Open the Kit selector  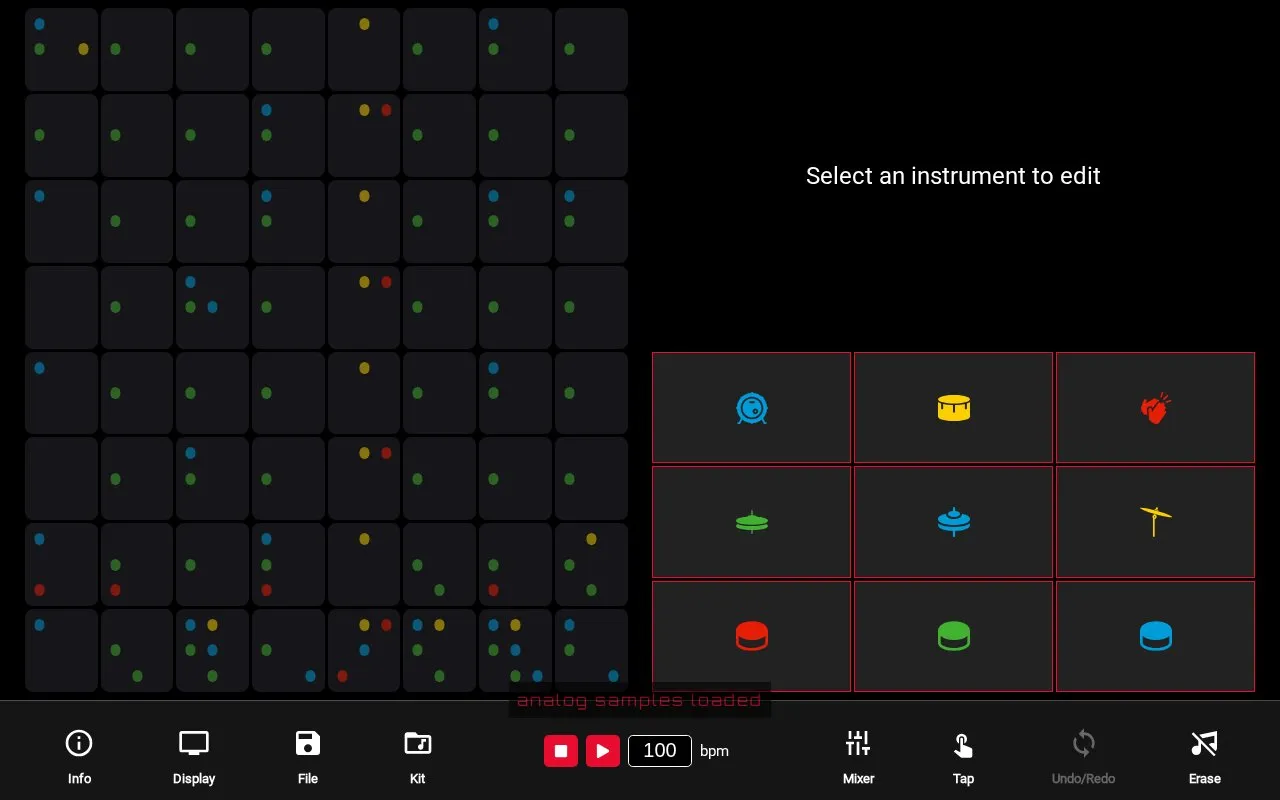[418, 756]
